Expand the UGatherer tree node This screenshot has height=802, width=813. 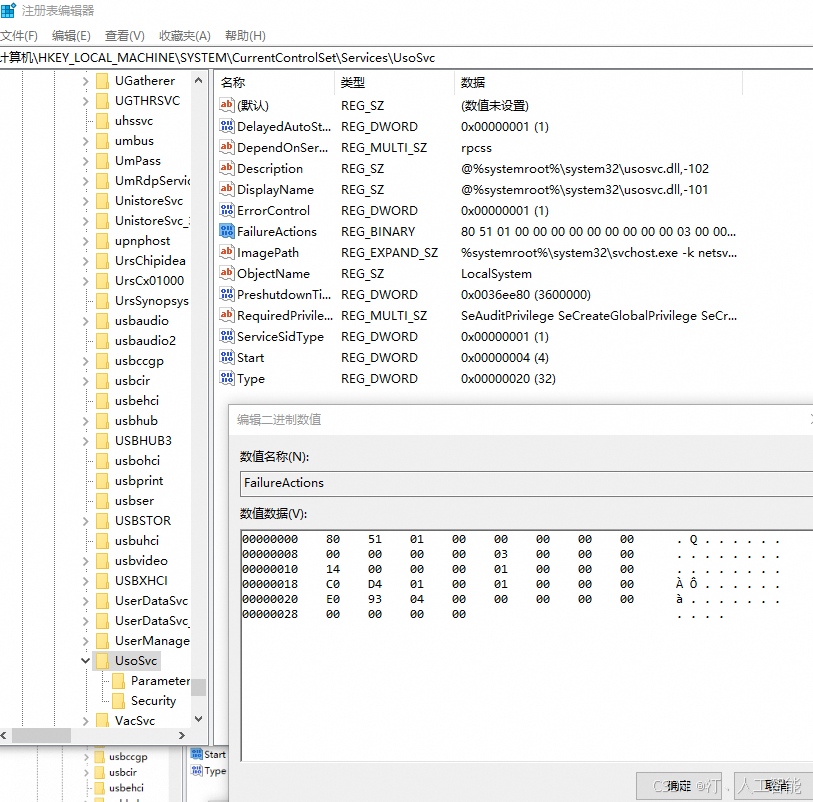point(86,81)
